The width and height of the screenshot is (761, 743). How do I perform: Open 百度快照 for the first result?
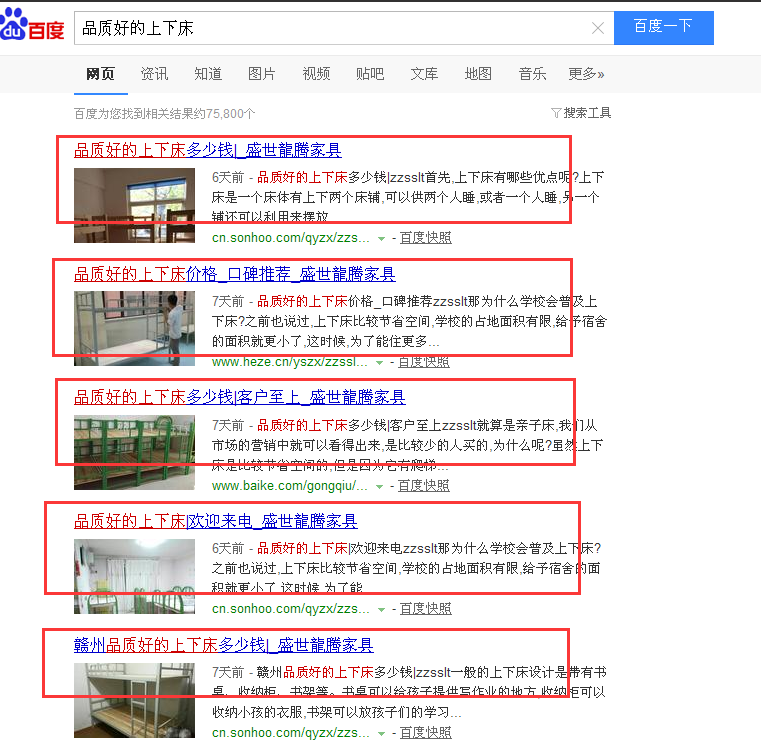426,238
